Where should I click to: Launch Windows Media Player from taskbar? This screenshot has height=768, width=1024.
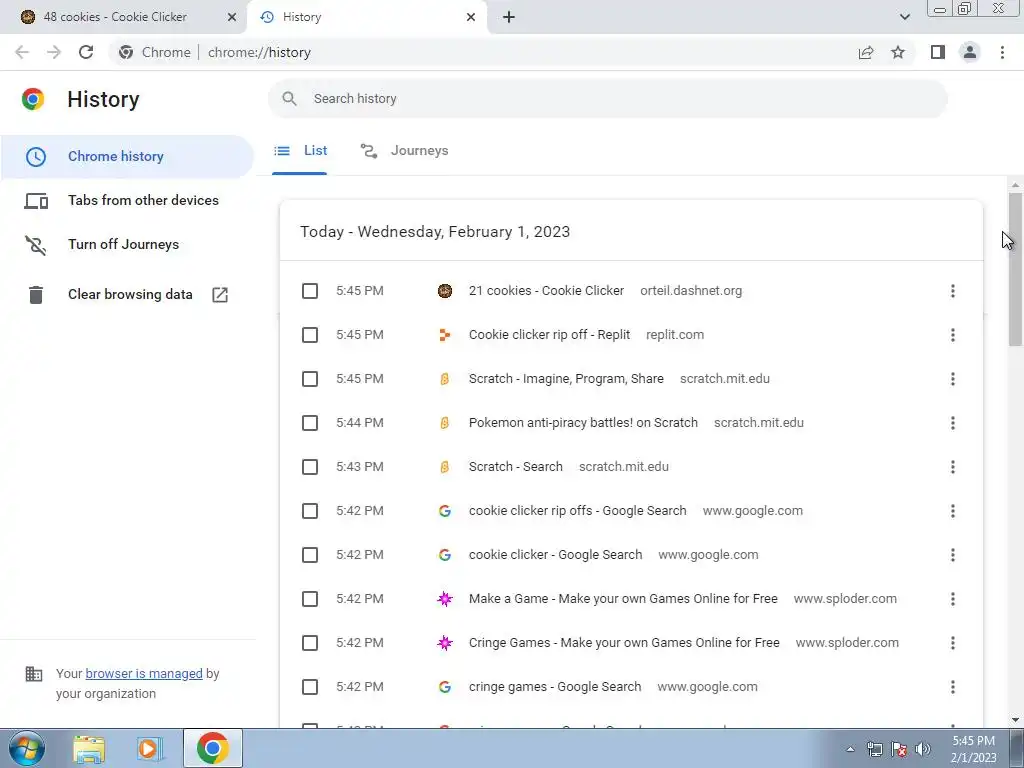click(150, 749)
